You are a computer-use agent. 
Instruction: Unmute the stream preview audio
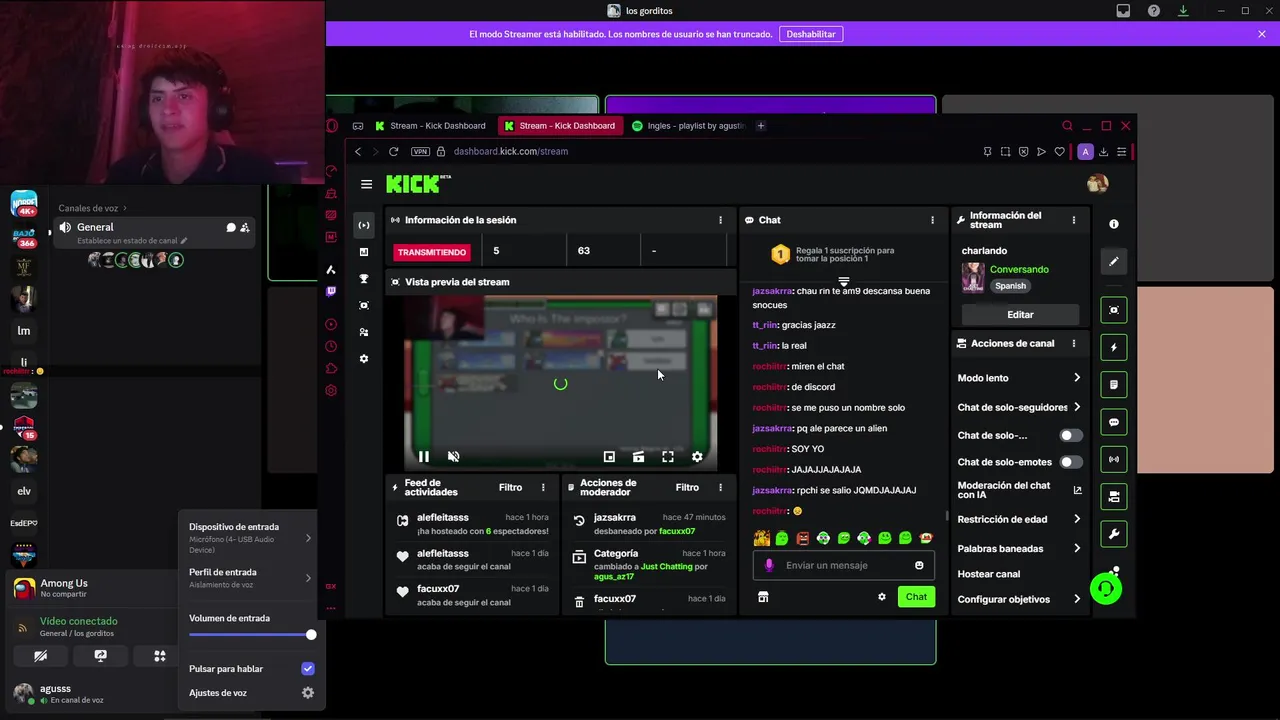point(453,457)
